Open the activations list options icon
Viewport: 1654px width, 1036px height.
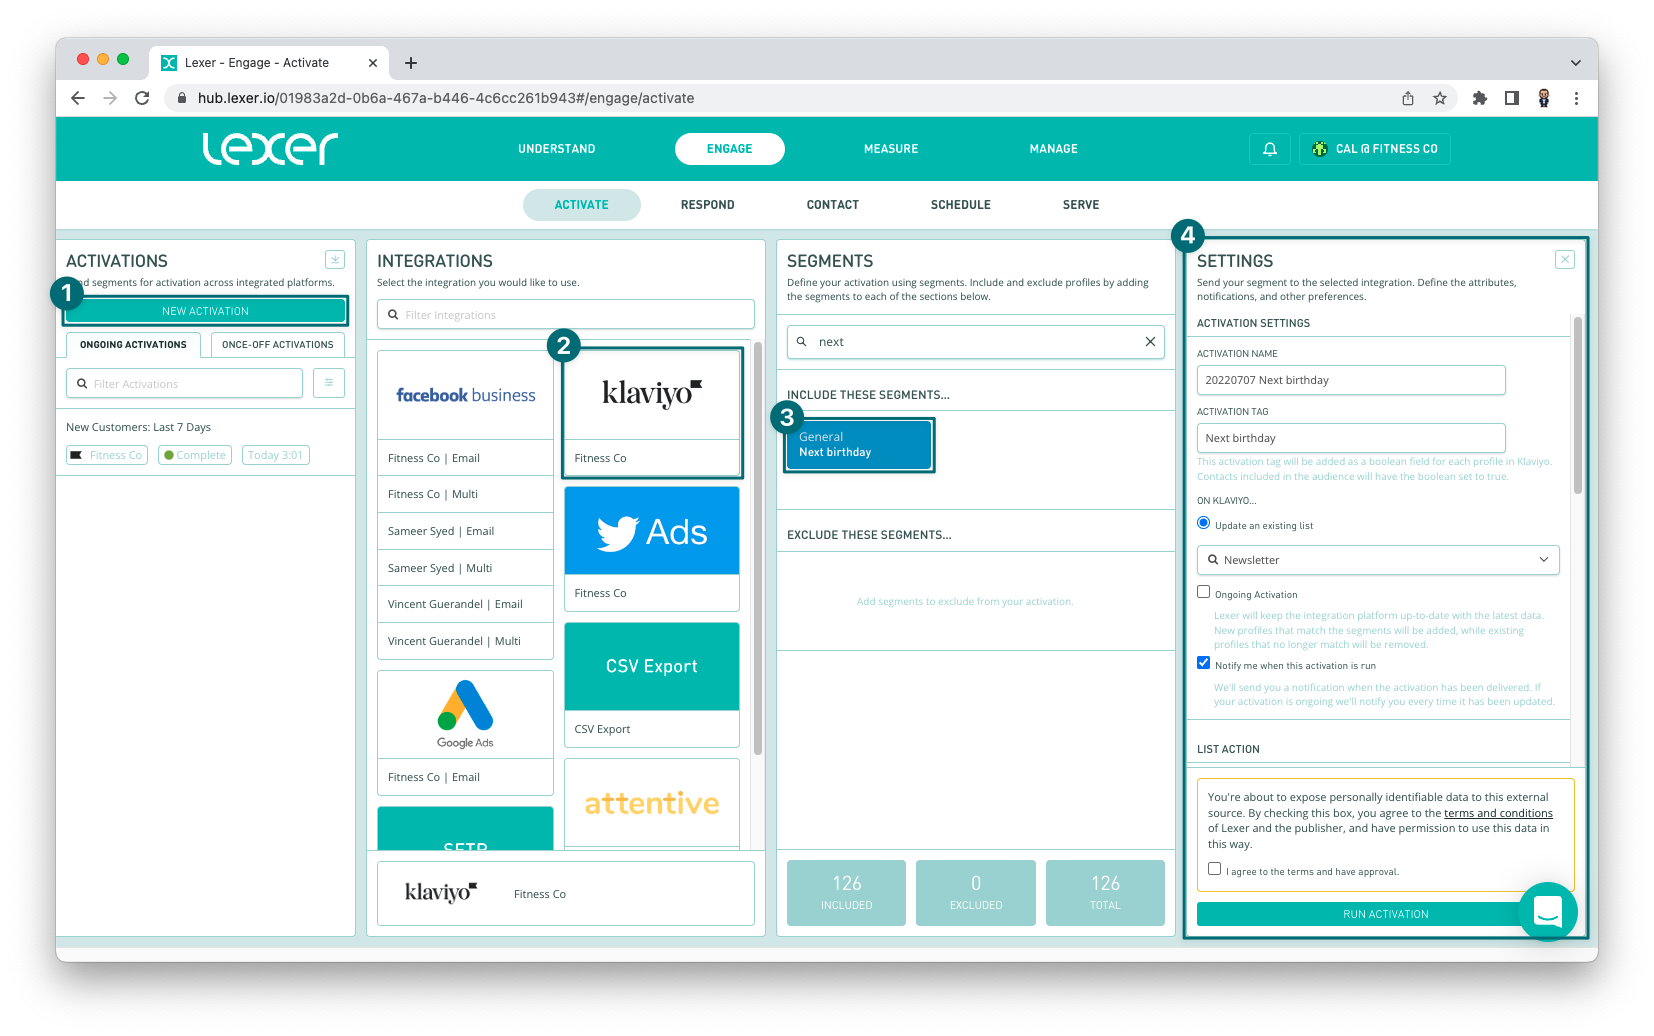[329, 383]
